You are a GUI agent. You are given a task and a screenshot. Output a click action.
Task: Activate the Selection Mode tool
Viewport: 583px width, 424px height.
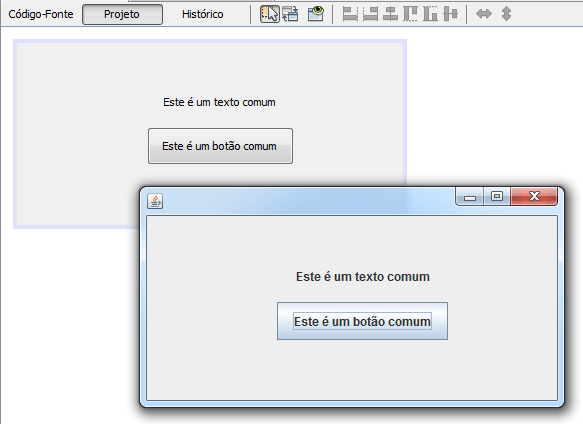pyautogui.click(x=270, y=14)
